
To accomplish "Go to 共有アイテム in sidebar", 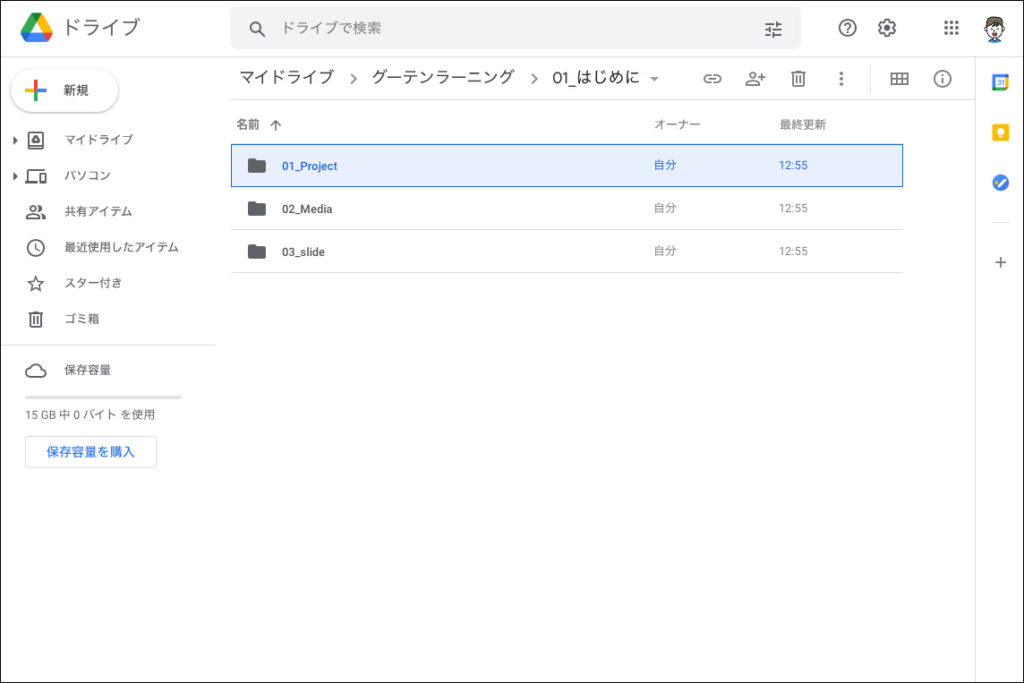I will 97,212.
